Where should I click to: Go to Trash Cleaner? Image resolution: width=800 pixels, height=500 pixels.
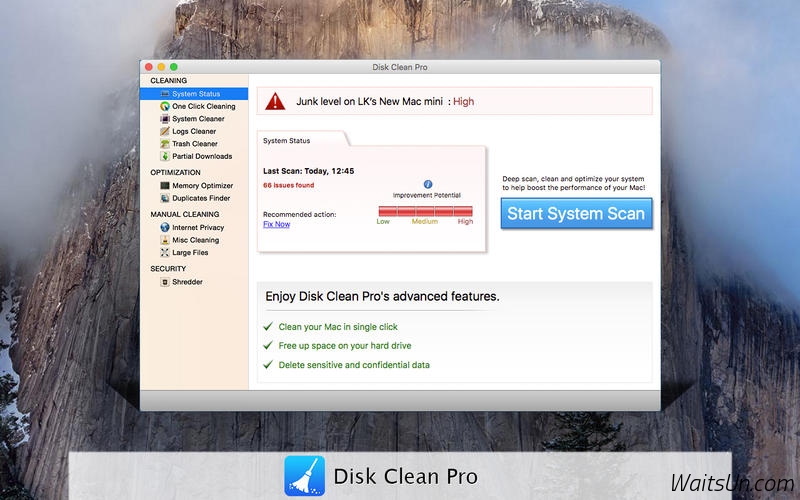point(194,144)
